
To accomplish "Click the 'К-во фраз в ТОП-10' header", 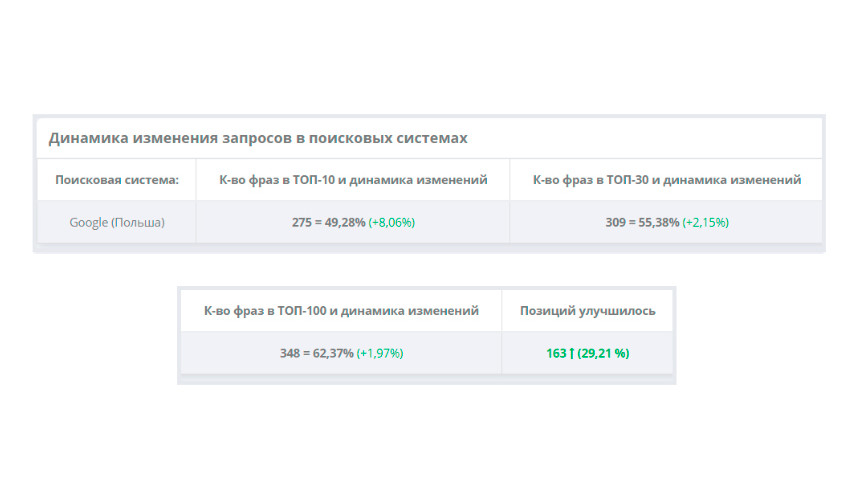I will point(353,180).
